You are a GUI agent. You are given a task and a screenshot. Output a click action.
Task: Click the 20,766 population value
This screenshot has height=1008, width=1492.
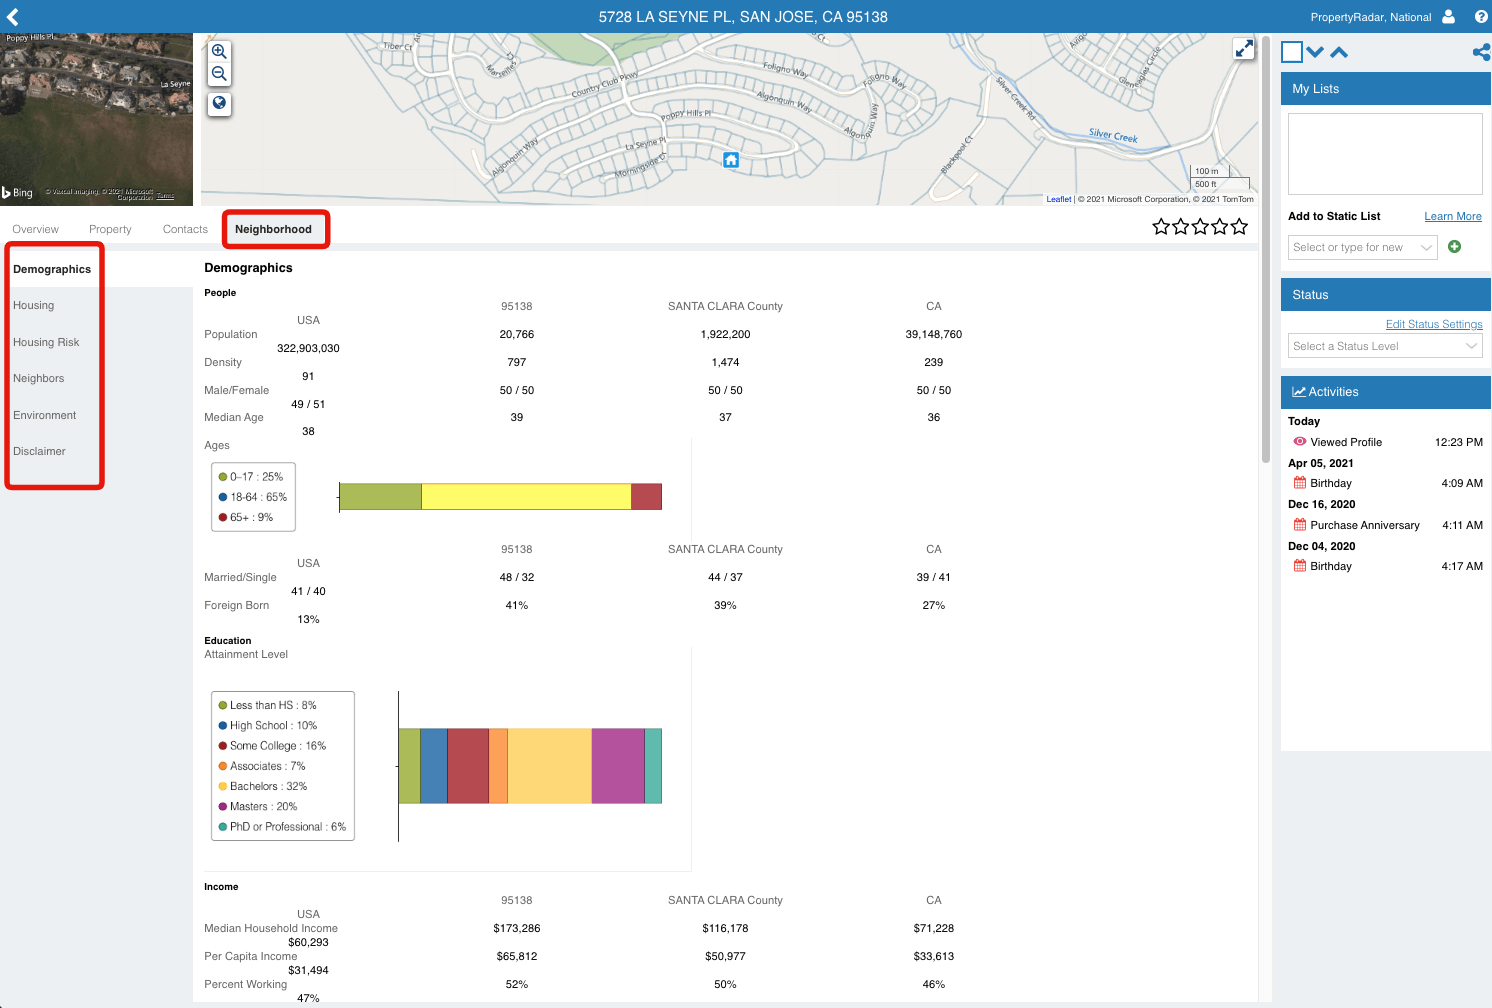coord(517,334)
